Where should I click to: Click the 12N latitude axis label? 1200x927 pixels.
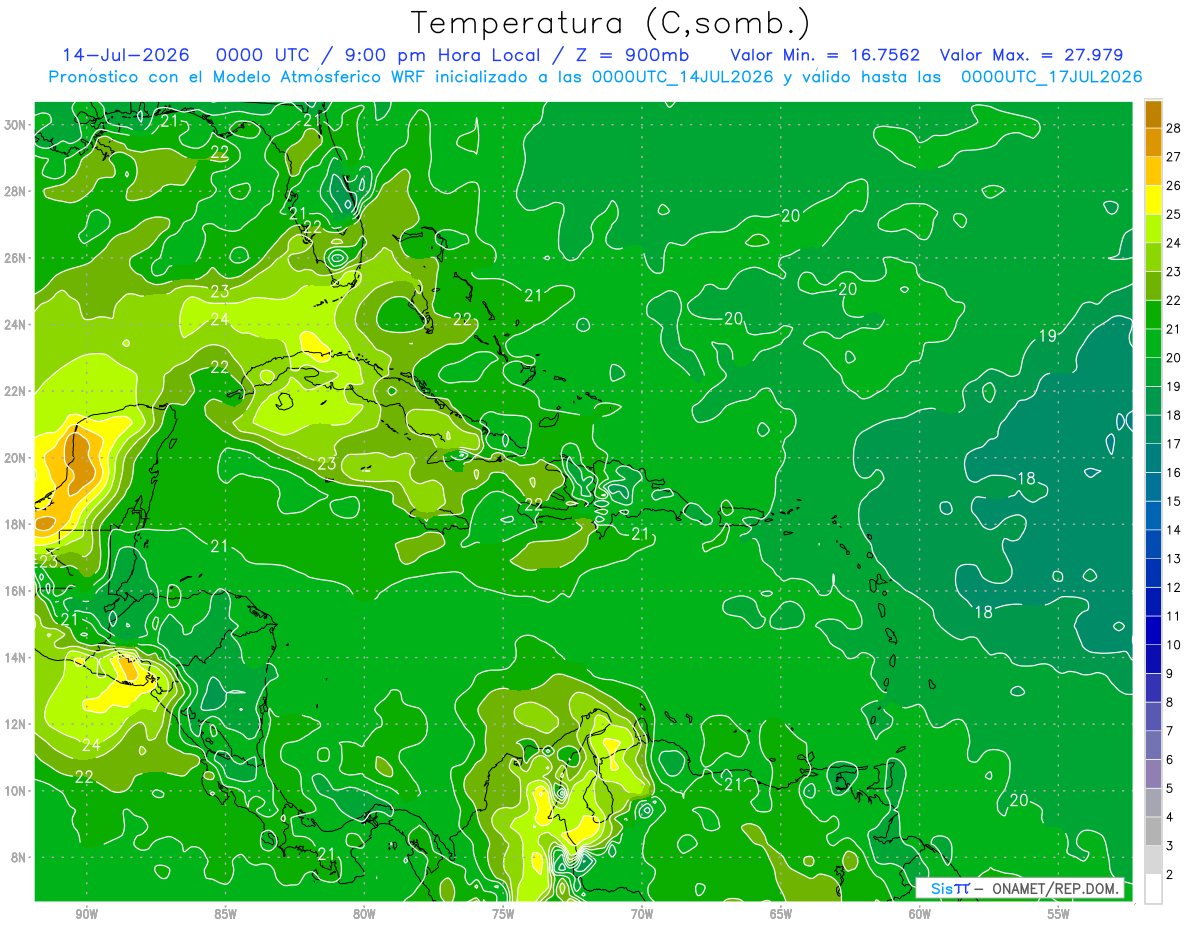15,724
